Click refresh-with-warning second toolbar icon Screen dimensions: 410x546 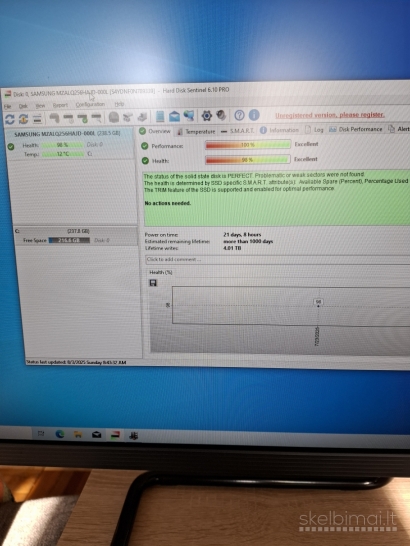tap(23, 119)
